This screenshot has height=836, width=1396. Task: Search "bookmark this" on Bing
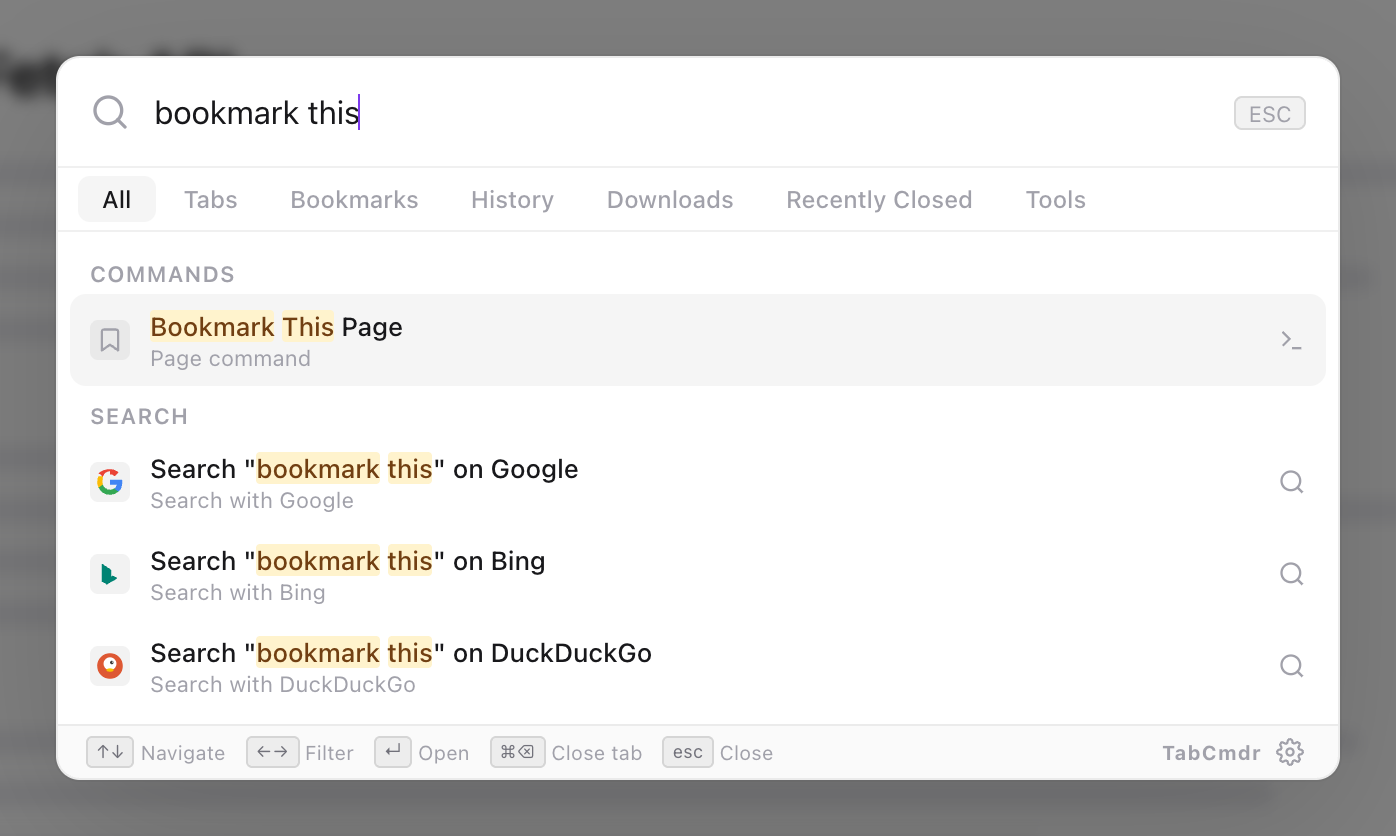(x=698, y=574)
